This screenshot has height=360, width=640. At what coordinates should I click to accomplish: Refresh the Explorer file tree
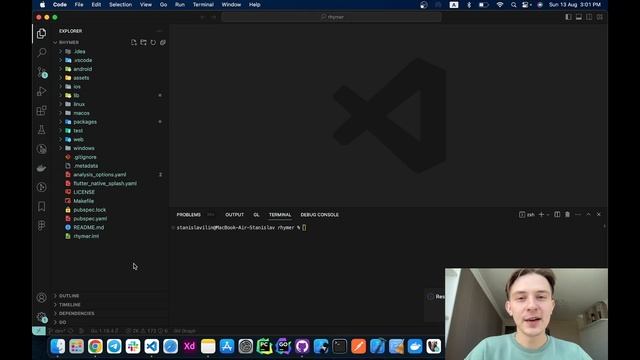click(153, 42)
